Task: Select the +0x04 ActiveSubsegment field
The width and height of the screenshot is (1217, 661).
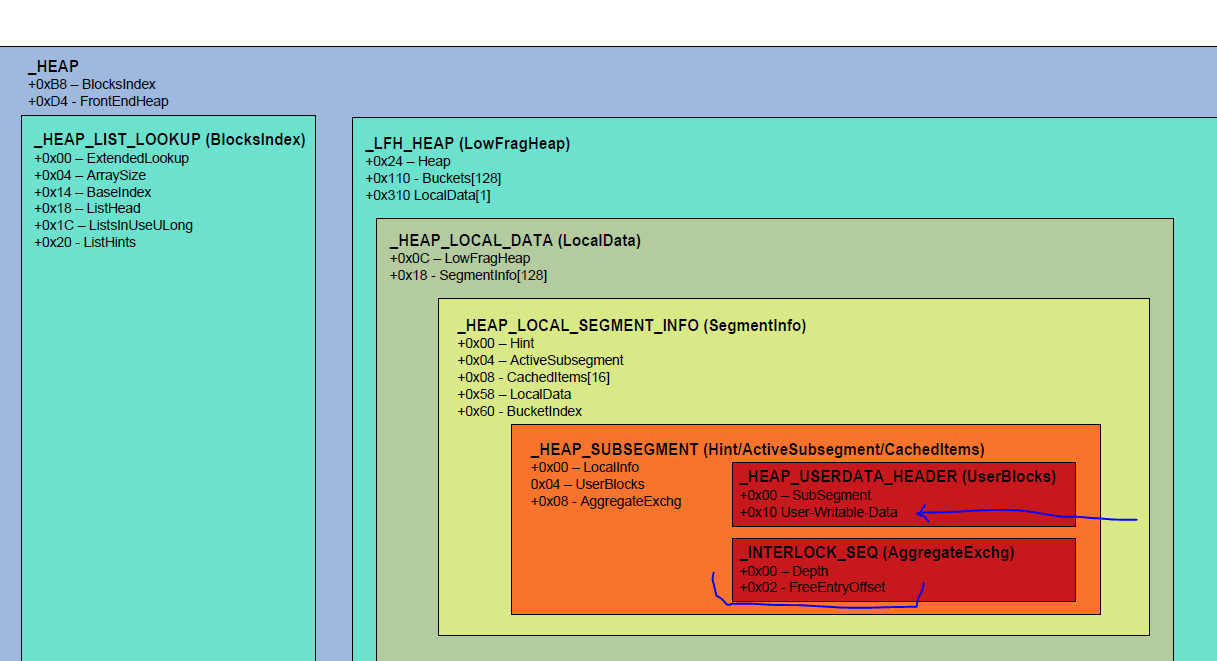Action: pyautogui.click(x=540, y=360)
